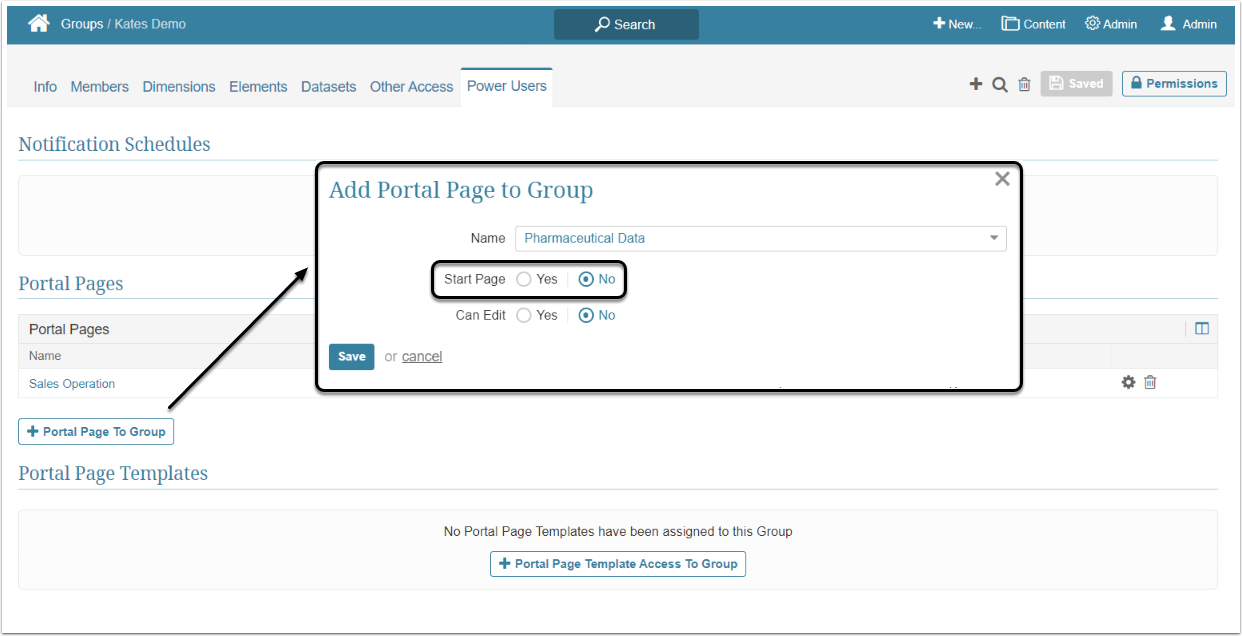The height and width of the screenshot is (636, 1242).
Task: Click the home icon in the header
Action: [x=39, y=23]
